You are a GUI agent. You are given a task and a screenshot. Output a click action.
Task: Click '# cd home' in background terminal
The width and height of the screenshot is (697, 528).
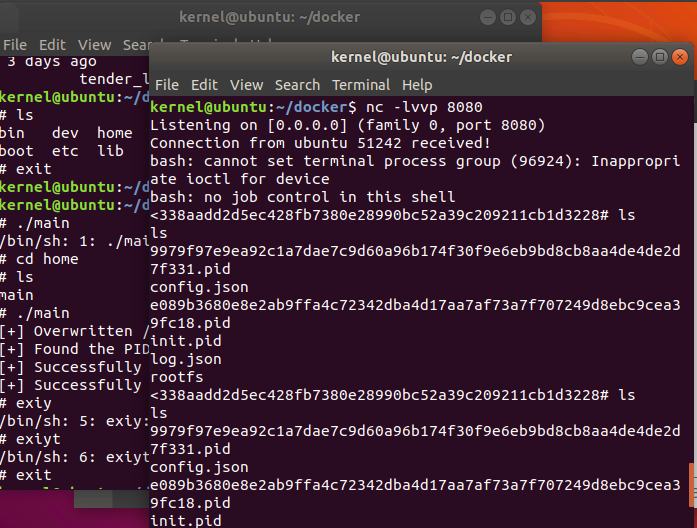tap(39, 259)
